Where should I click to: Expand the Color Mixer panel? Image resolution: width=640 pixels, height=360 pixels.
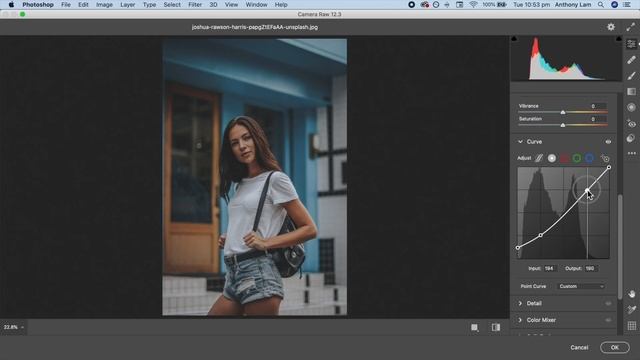click(x=520, y=320)
